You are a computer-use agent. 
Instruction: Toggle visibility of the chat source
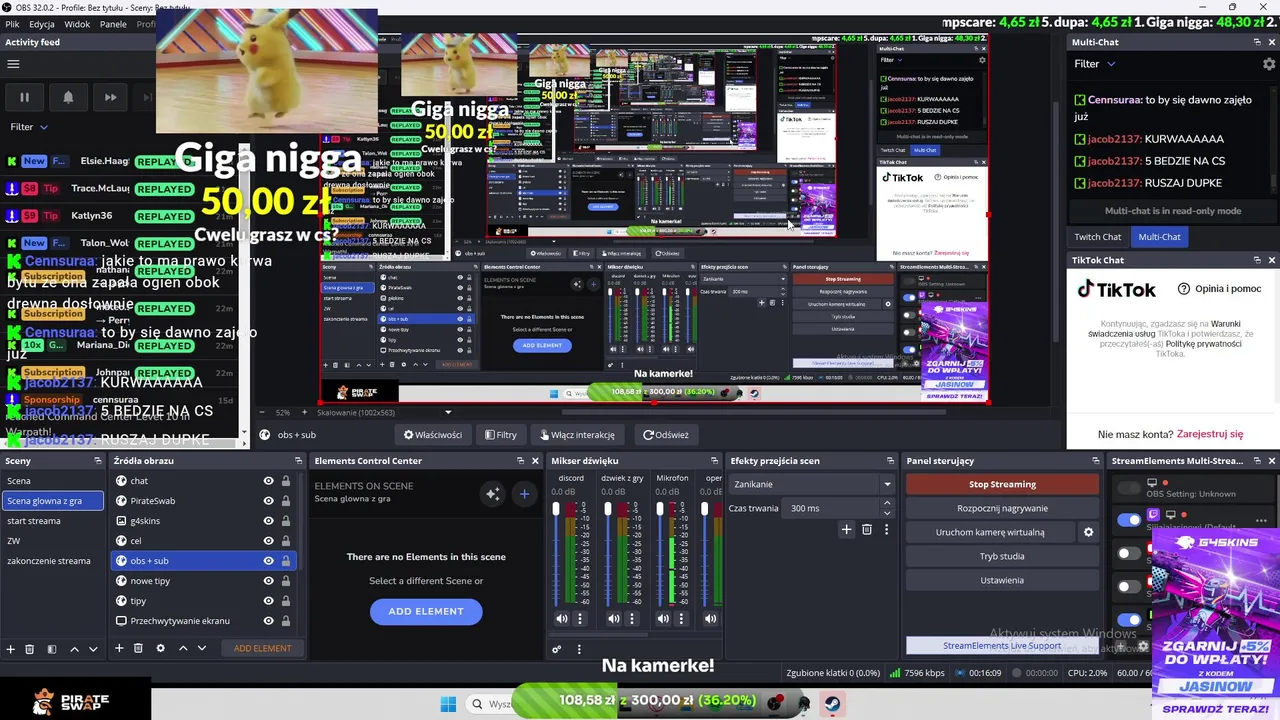(268, 481)
